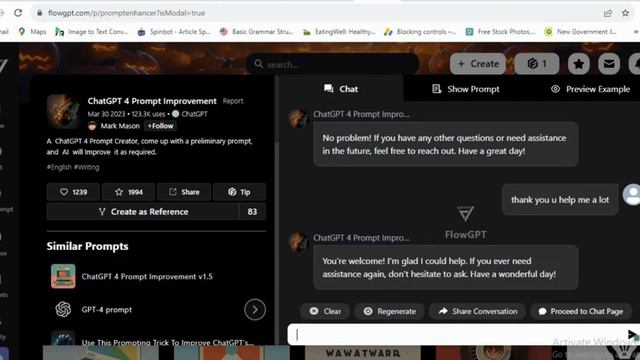The width and height of the screenshot is (640, 360).
Task: Click the v1.5 prompt thumbnail image
Action: (x=63, y=276)
